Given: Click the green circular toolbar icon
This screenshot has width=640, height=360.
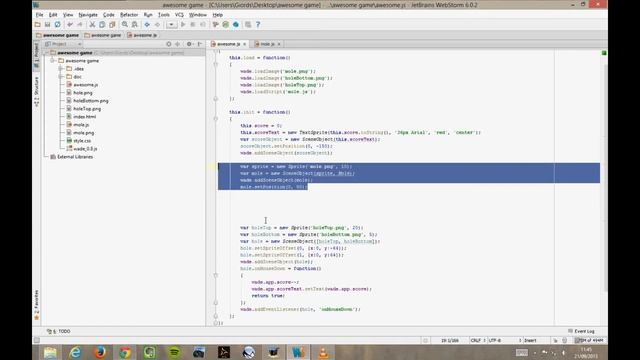Looking at the screenshot, I should 226,24.
